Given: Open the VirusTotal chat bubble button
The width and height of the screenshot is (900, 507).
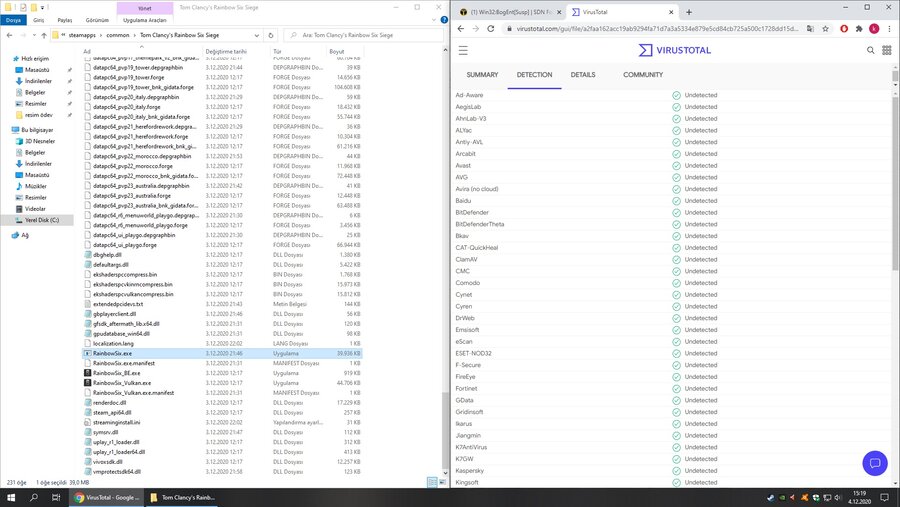Looking at the screenshot, I should [x=875, y=463].
